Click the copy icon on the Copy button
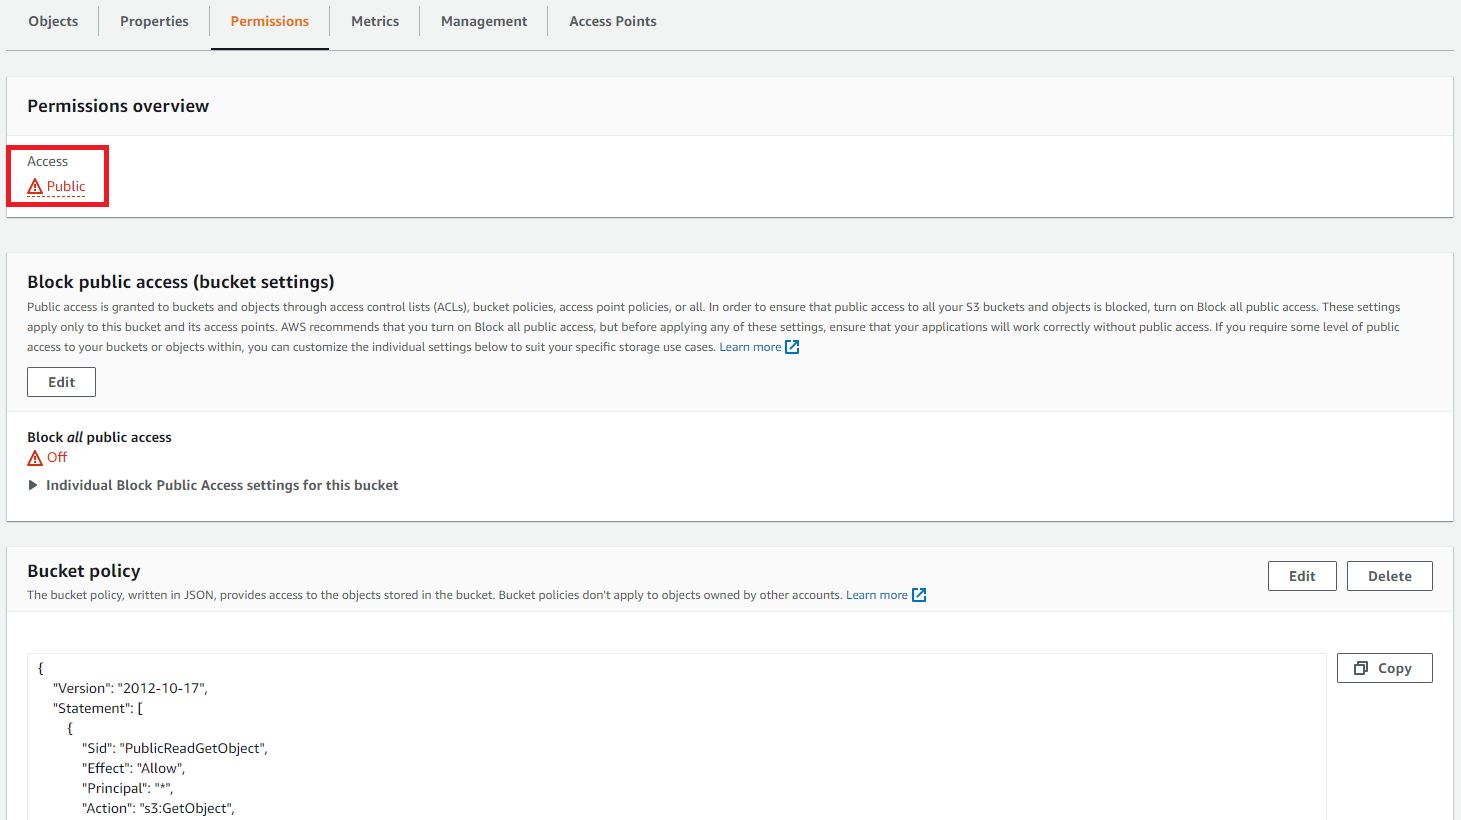This screenshot has width=1461, height=820. (1361, 667)
